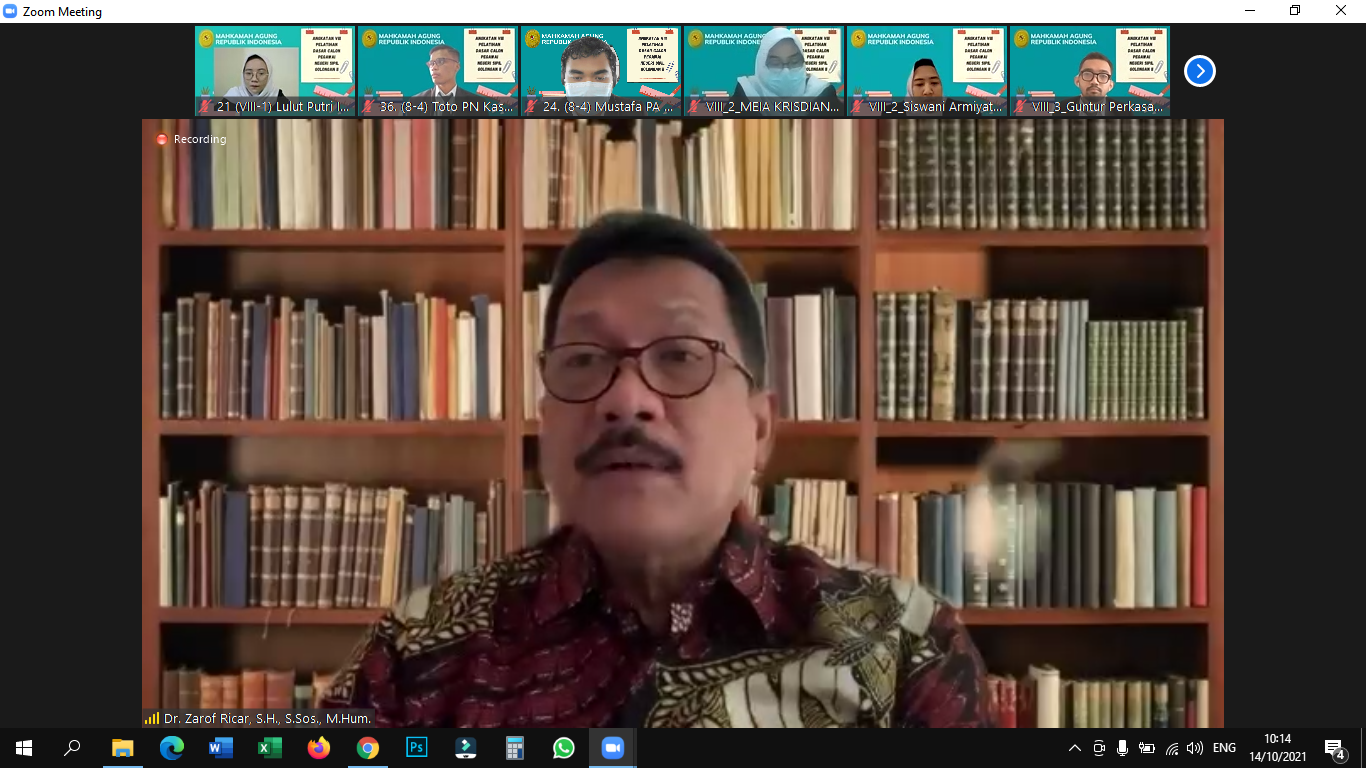
Task: Click muted mic icon on MEIA KRISDIAN tile
Action: (x=695, y=106)
